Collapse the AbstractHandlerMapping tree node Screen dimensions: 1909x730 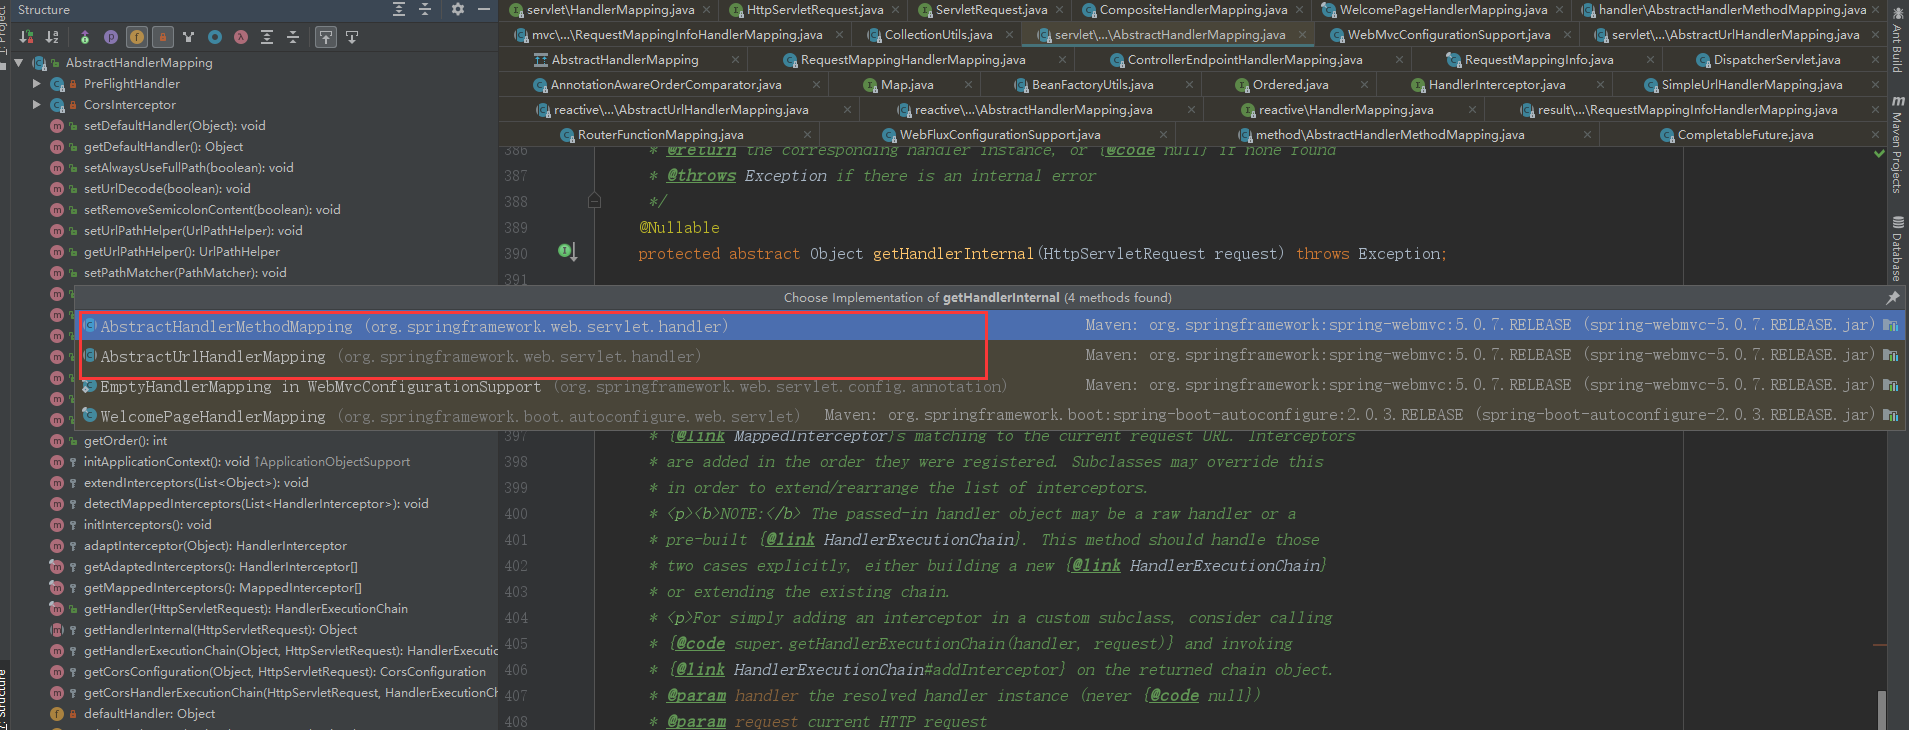[x=19, y=63]
